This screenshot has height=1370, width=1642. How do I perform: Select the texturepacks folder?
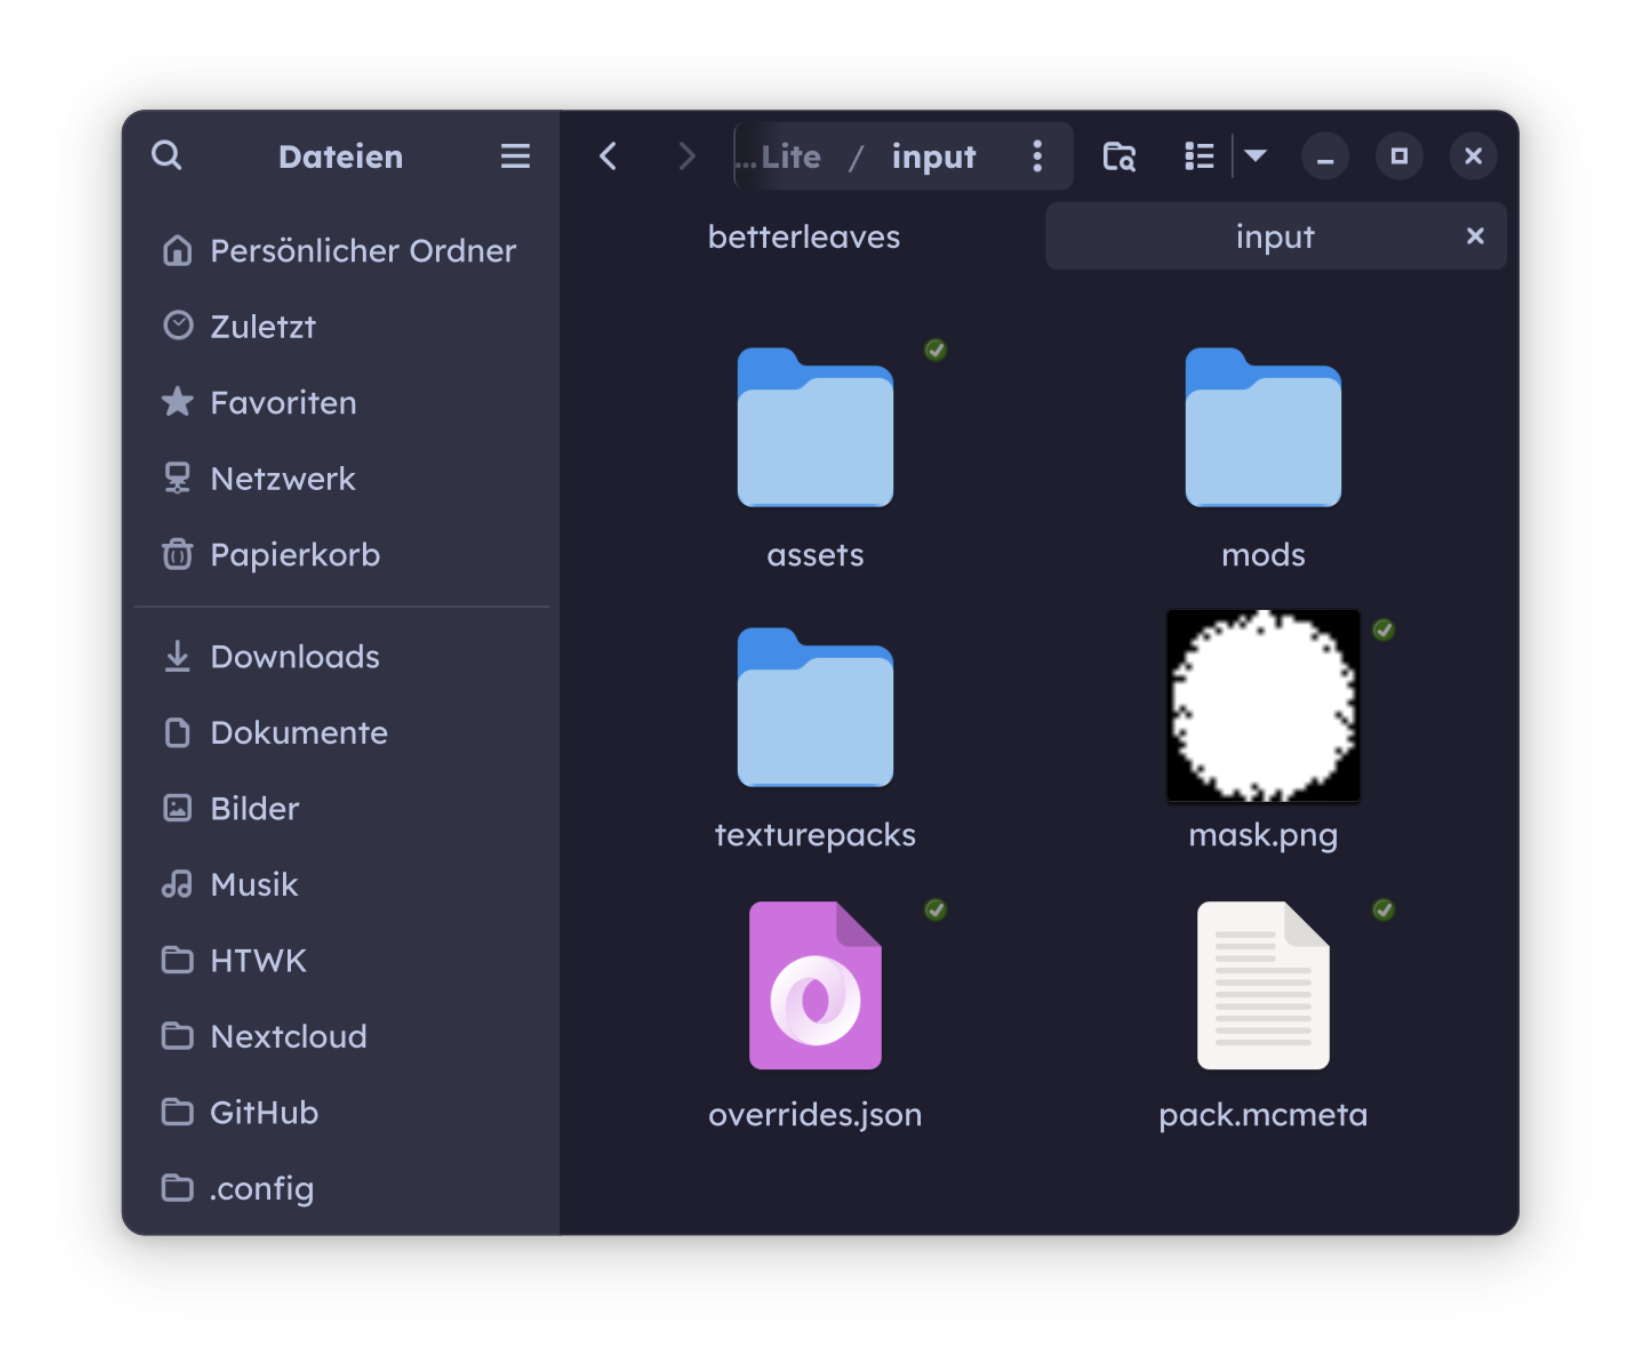point(815,708)
